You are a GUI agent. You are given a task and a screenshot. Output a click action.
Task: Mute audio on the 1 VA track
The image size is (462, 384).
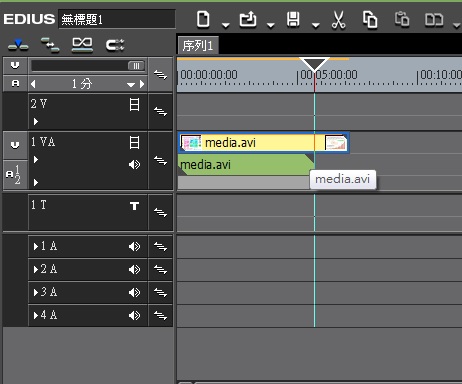click(134, 164)
